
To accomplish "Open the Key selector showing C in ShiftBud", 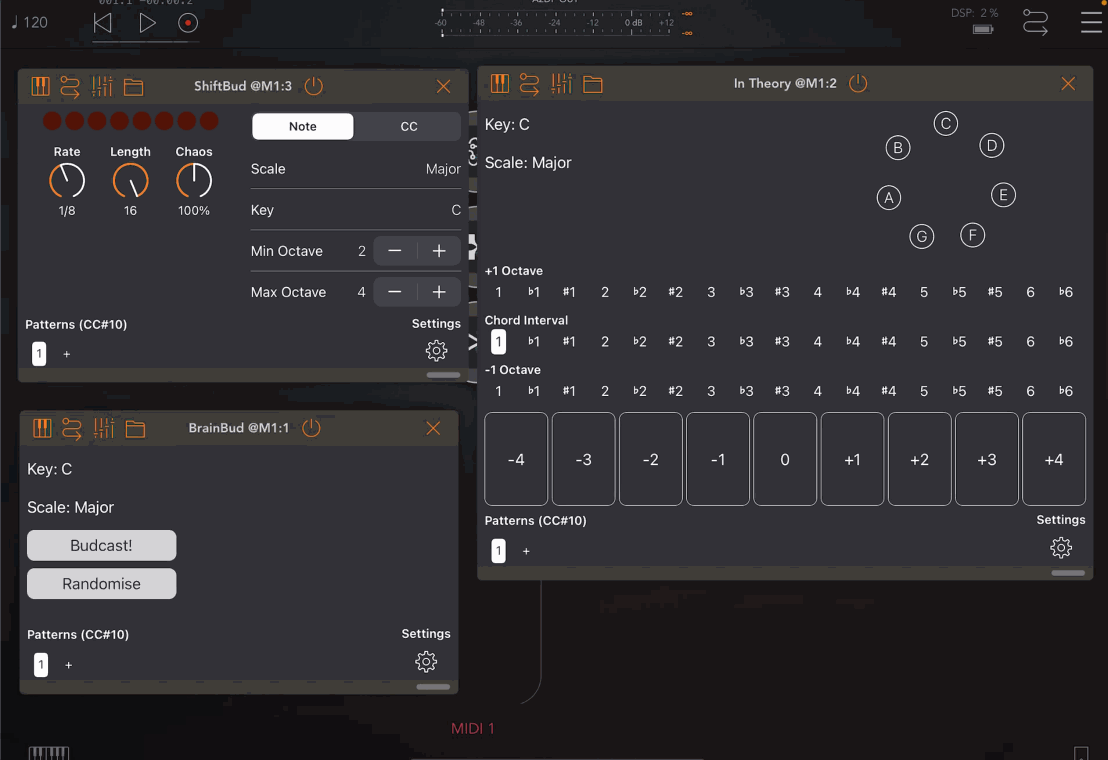I will click(355, 209).
